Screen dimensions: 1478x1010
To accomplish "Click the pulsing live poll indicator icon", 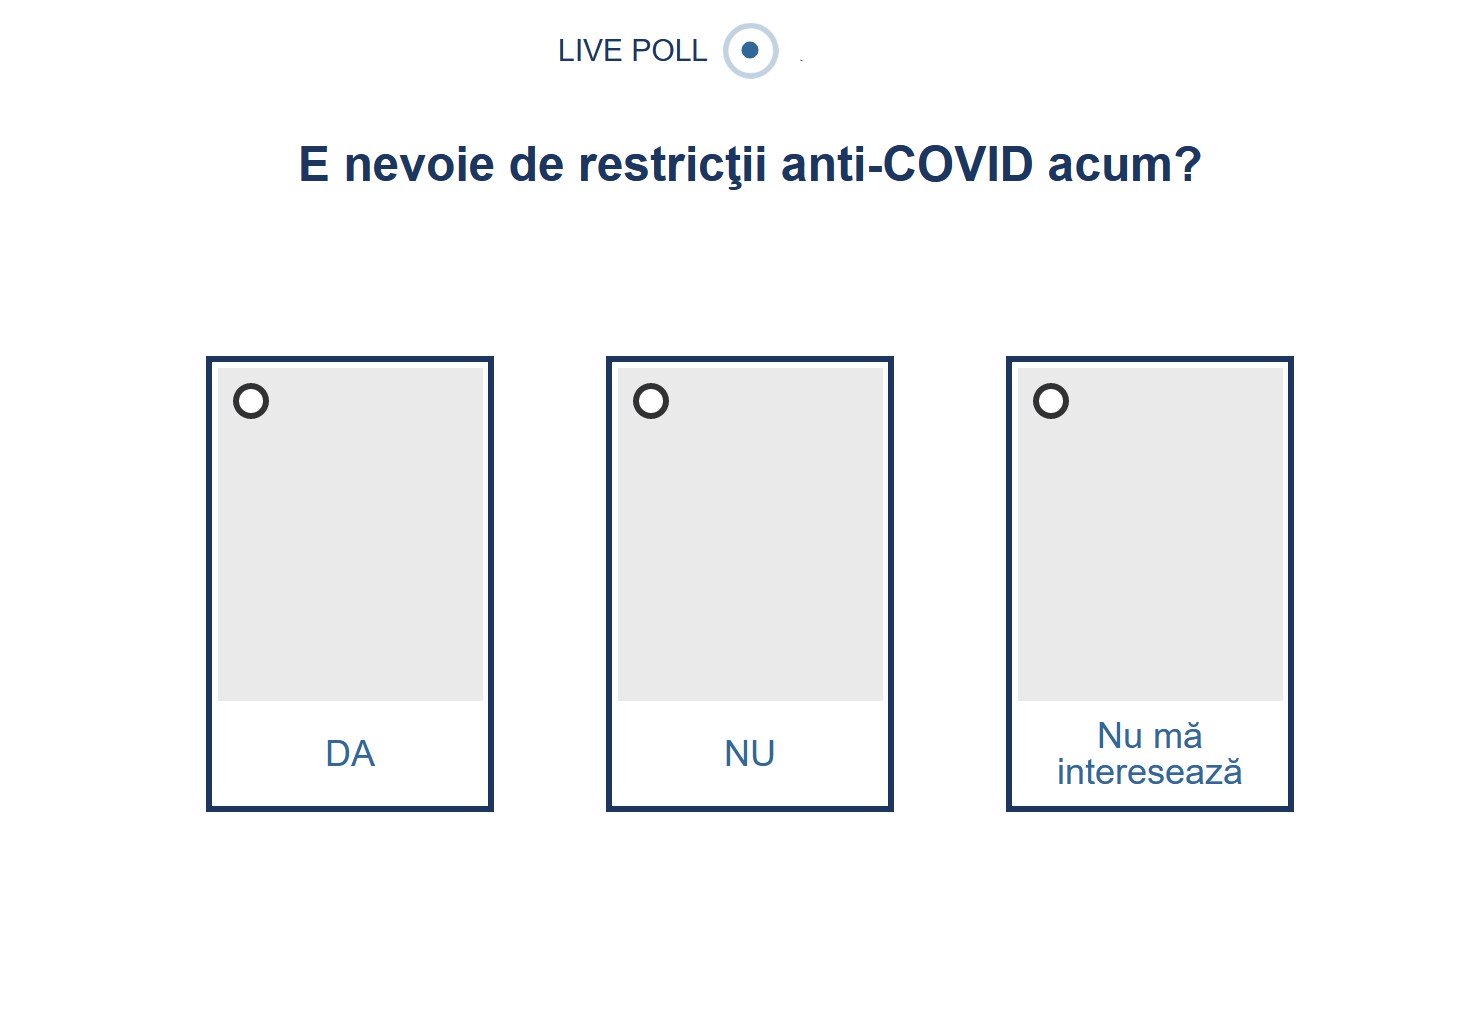I will [x=750, y=50].
